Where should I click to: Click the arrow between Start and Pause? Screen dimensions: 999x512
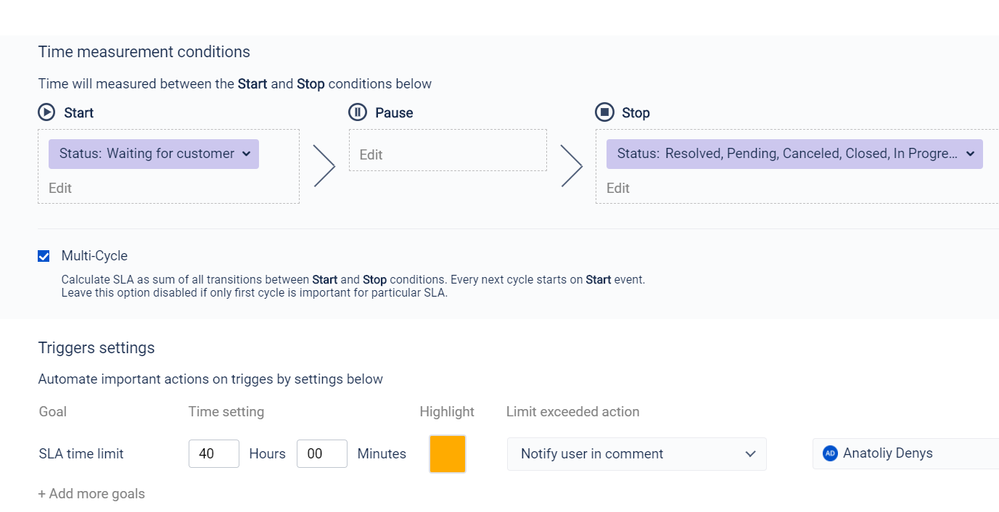(x=324, y=166)
